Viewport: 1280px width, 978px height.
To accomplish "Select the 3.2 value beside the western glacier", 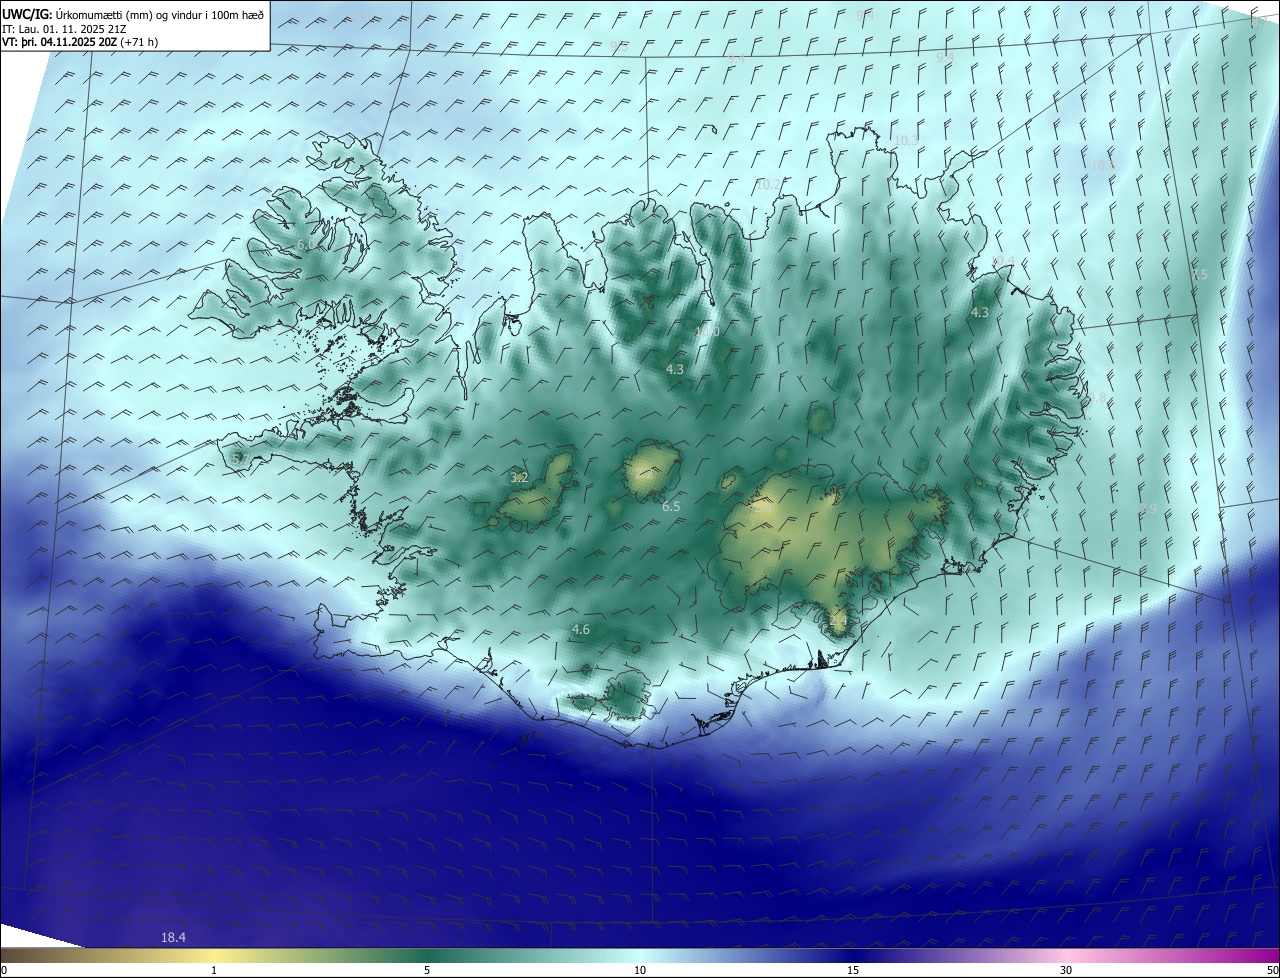I will (x=519, y=478).
